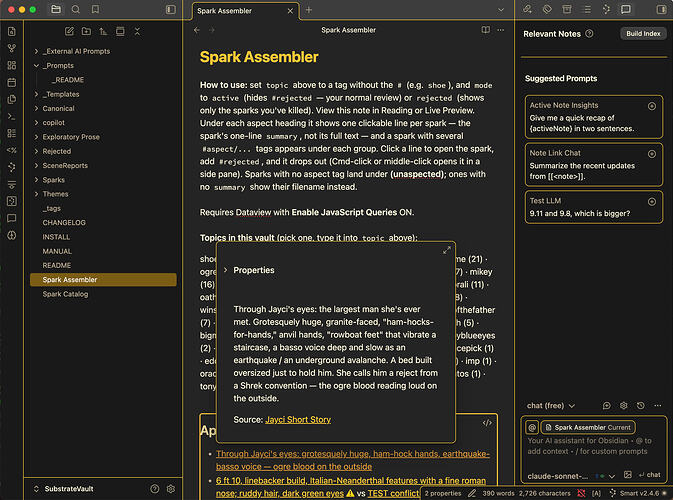Add the Test LLM suggested prompt
The width and height of the screenshot is (673, 500).
click(x=652, y=201)
